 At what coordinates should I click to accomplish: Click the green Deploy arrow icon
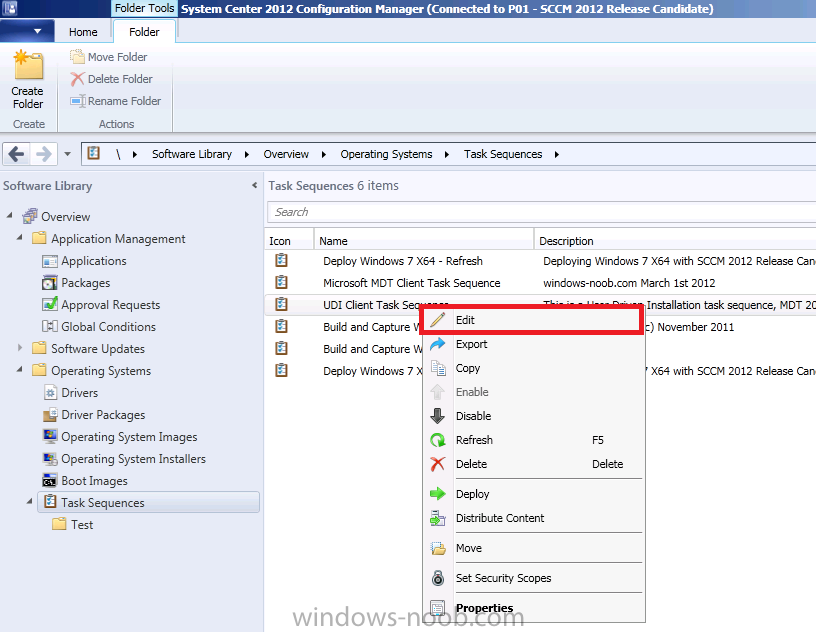[438, 494]
